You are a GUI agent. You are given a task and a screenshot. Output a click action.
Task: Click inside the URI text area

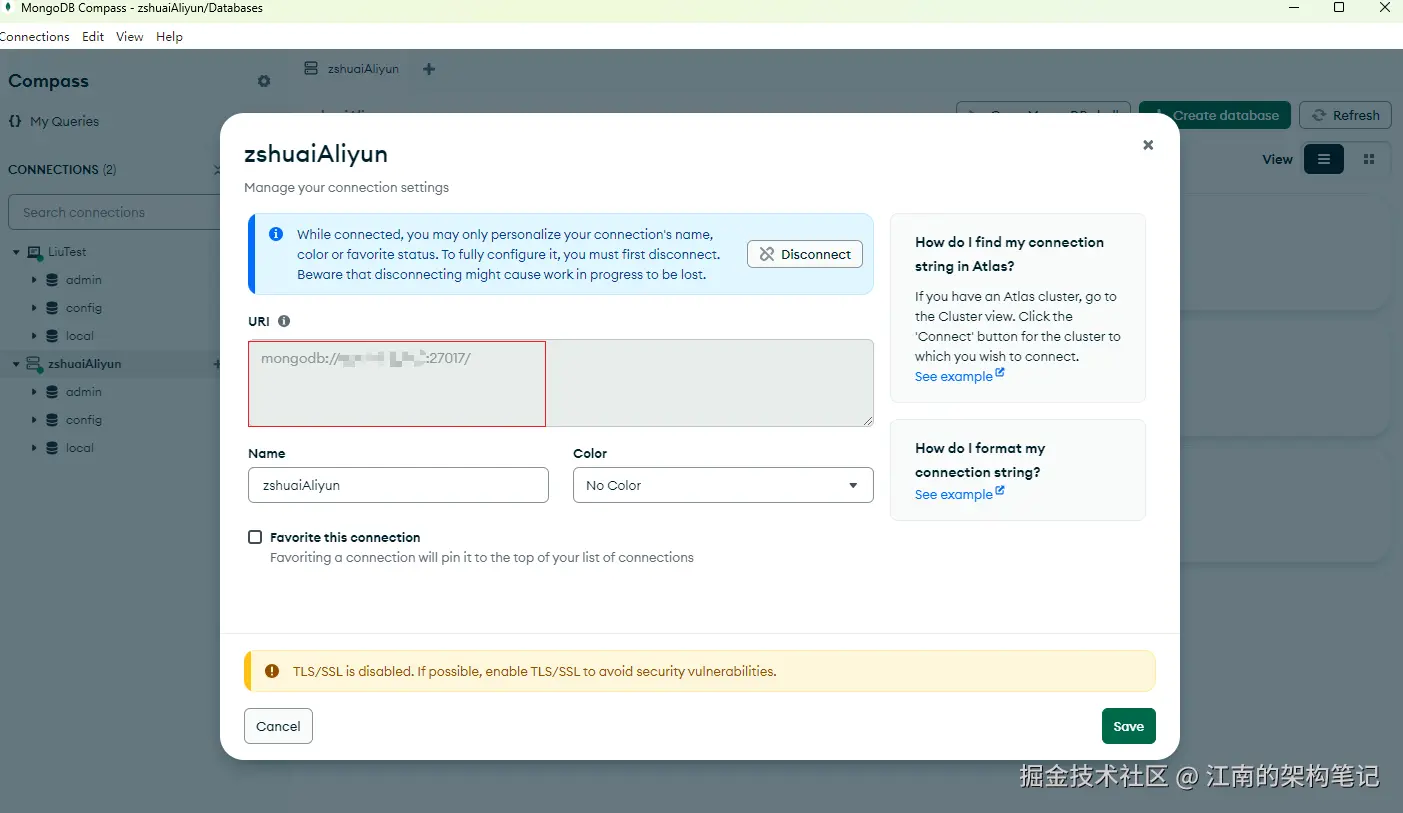561,383
